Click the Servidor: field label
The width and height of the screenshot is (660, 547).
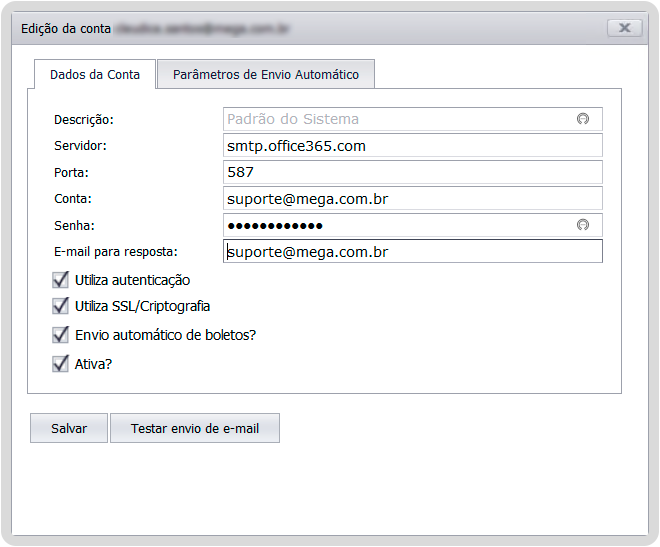point(80,146)
